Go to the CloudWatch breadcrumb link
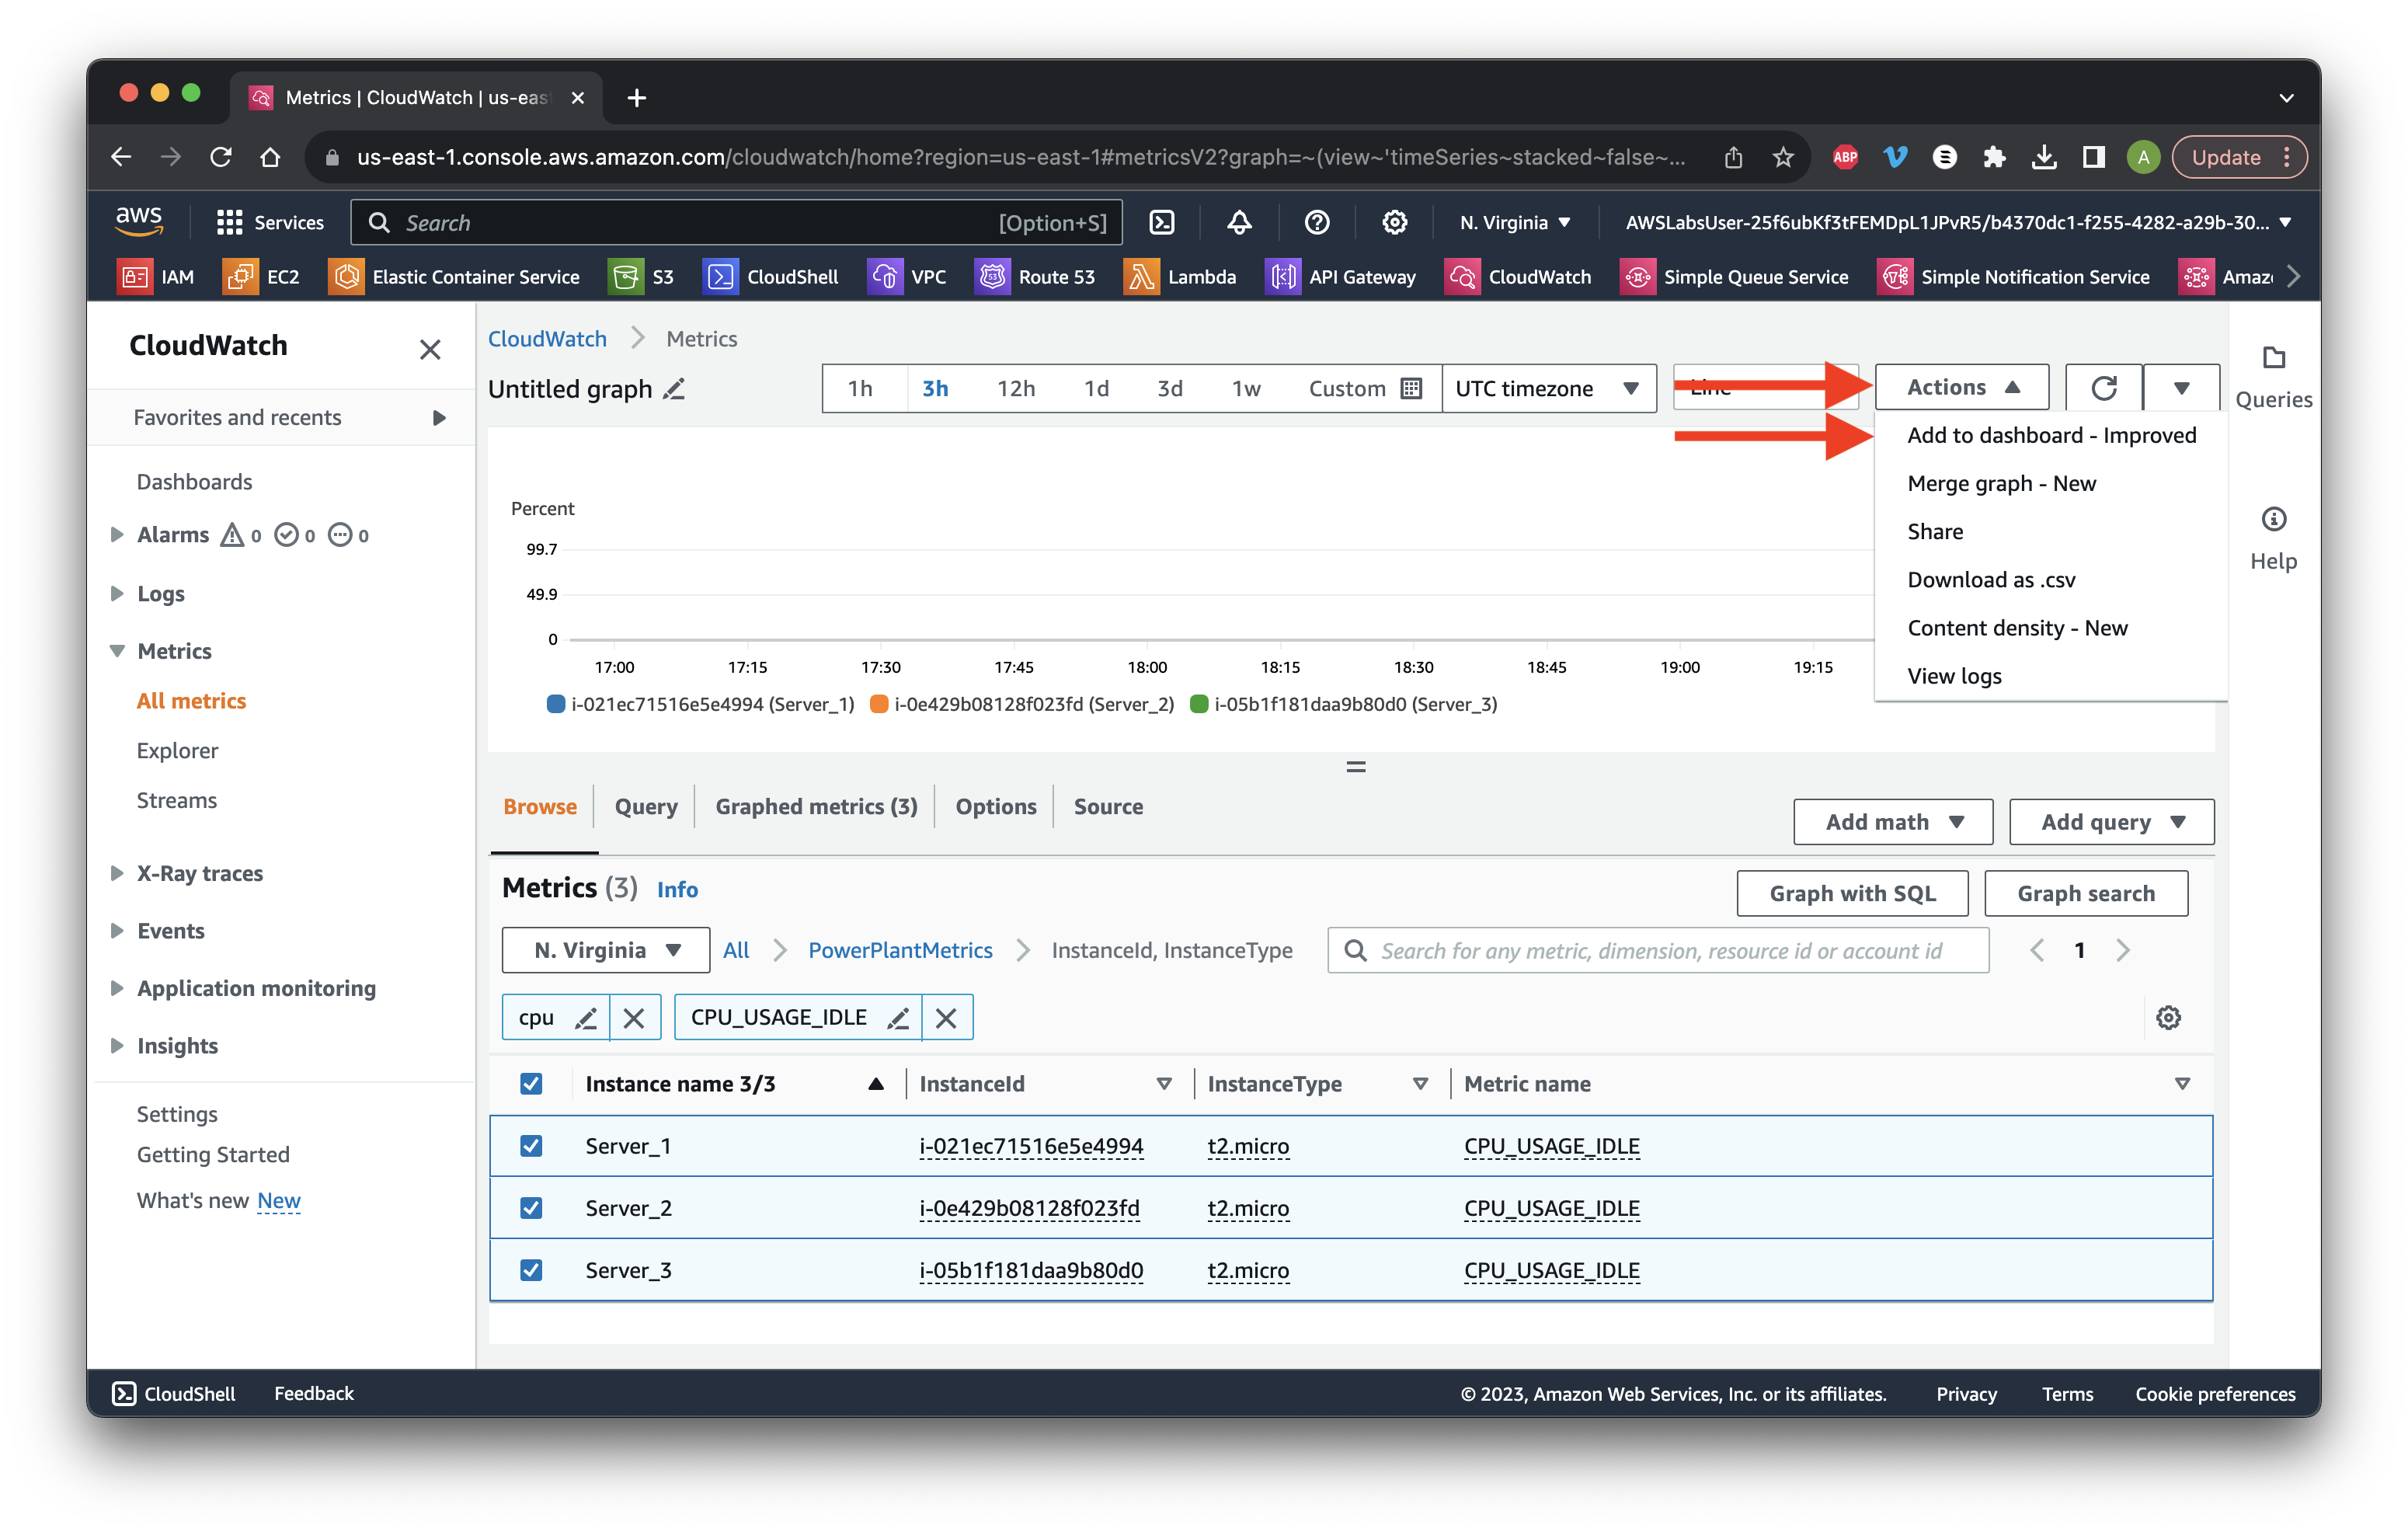This screenshot has width=2408, height=1532. click(547, 339)
